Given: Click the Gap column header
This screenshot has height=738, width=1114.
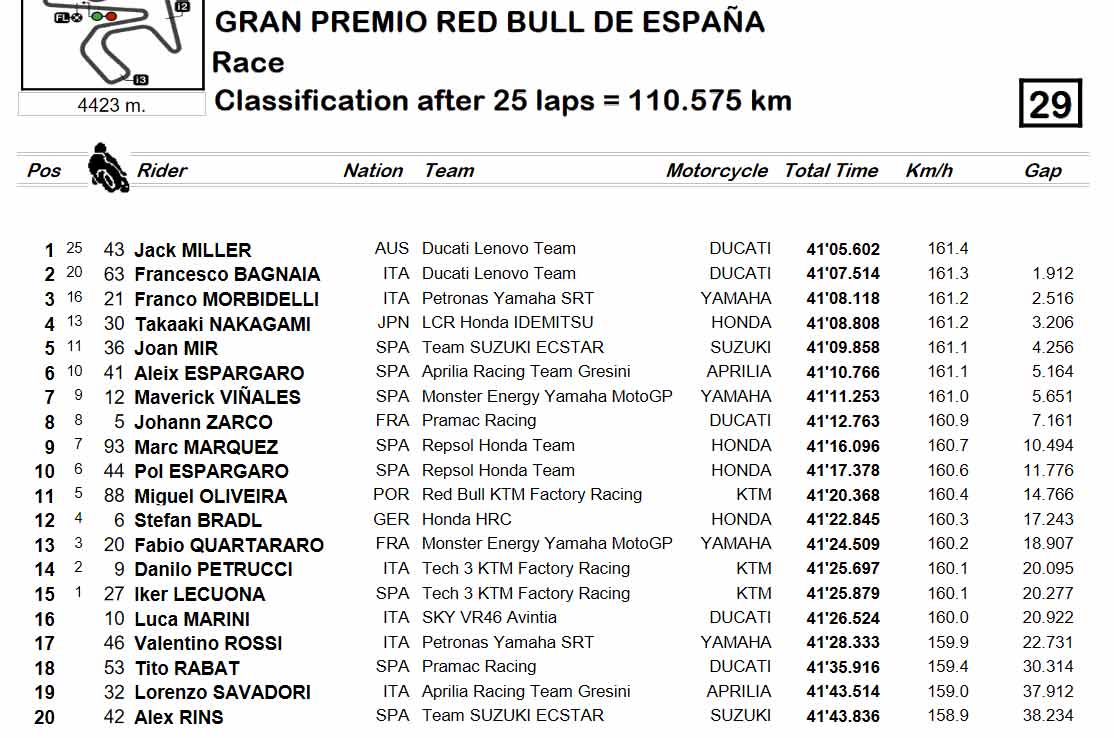Looking at the screenshot, I should (x=1042, y=170).
